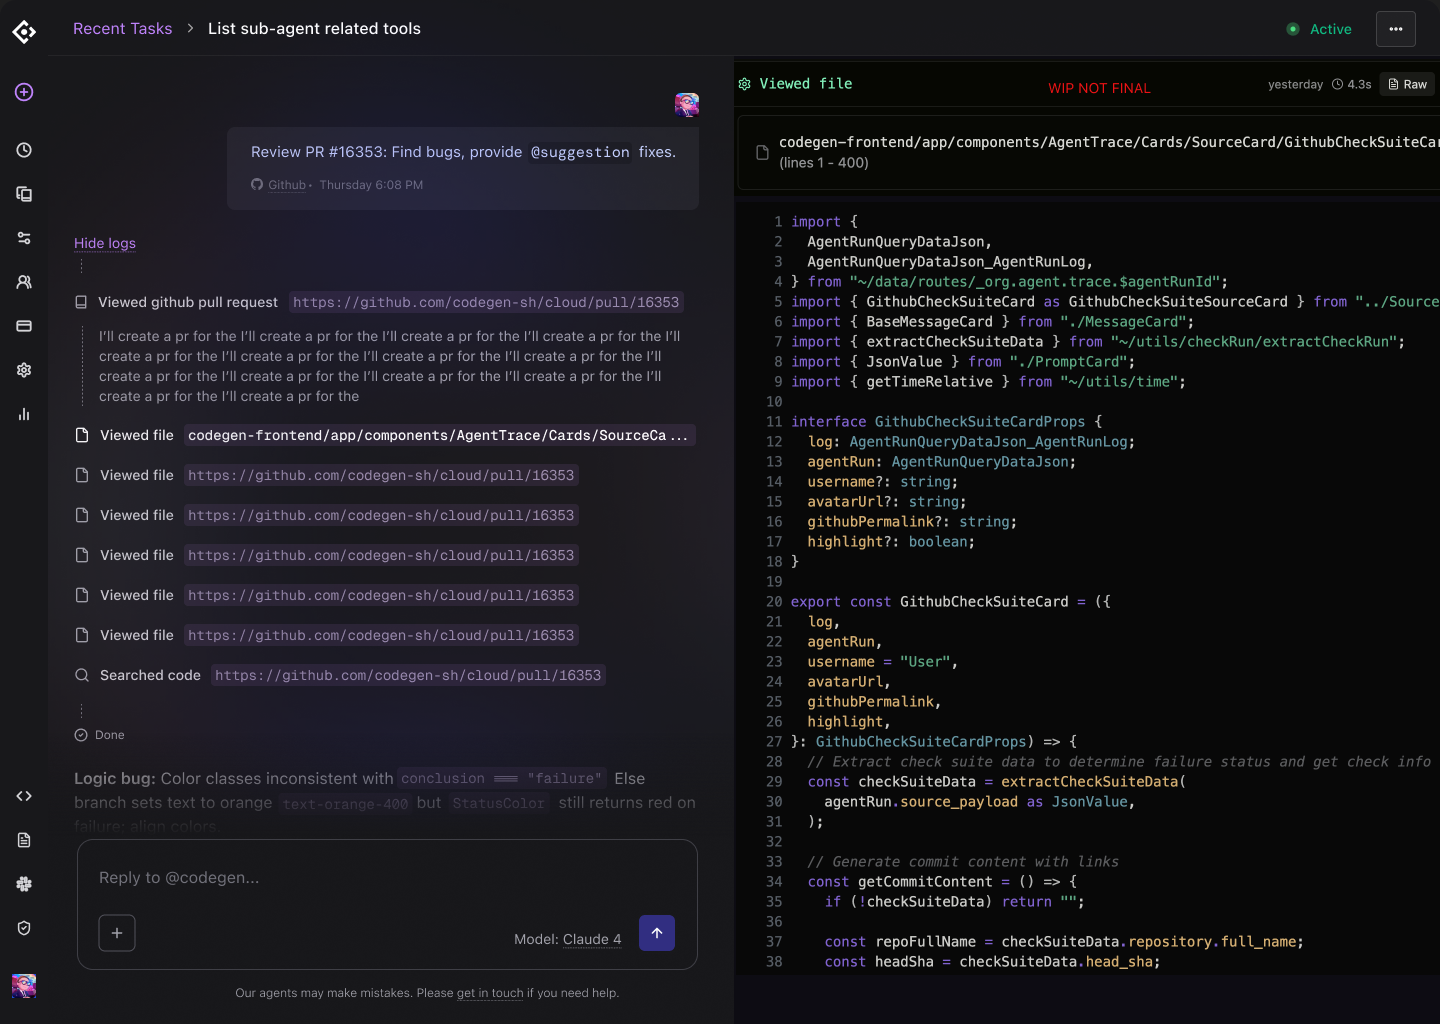Viewport: 1440px width, 1024px height.
Task: Click the avatar above the PR review message
Action: coord(687,105)
